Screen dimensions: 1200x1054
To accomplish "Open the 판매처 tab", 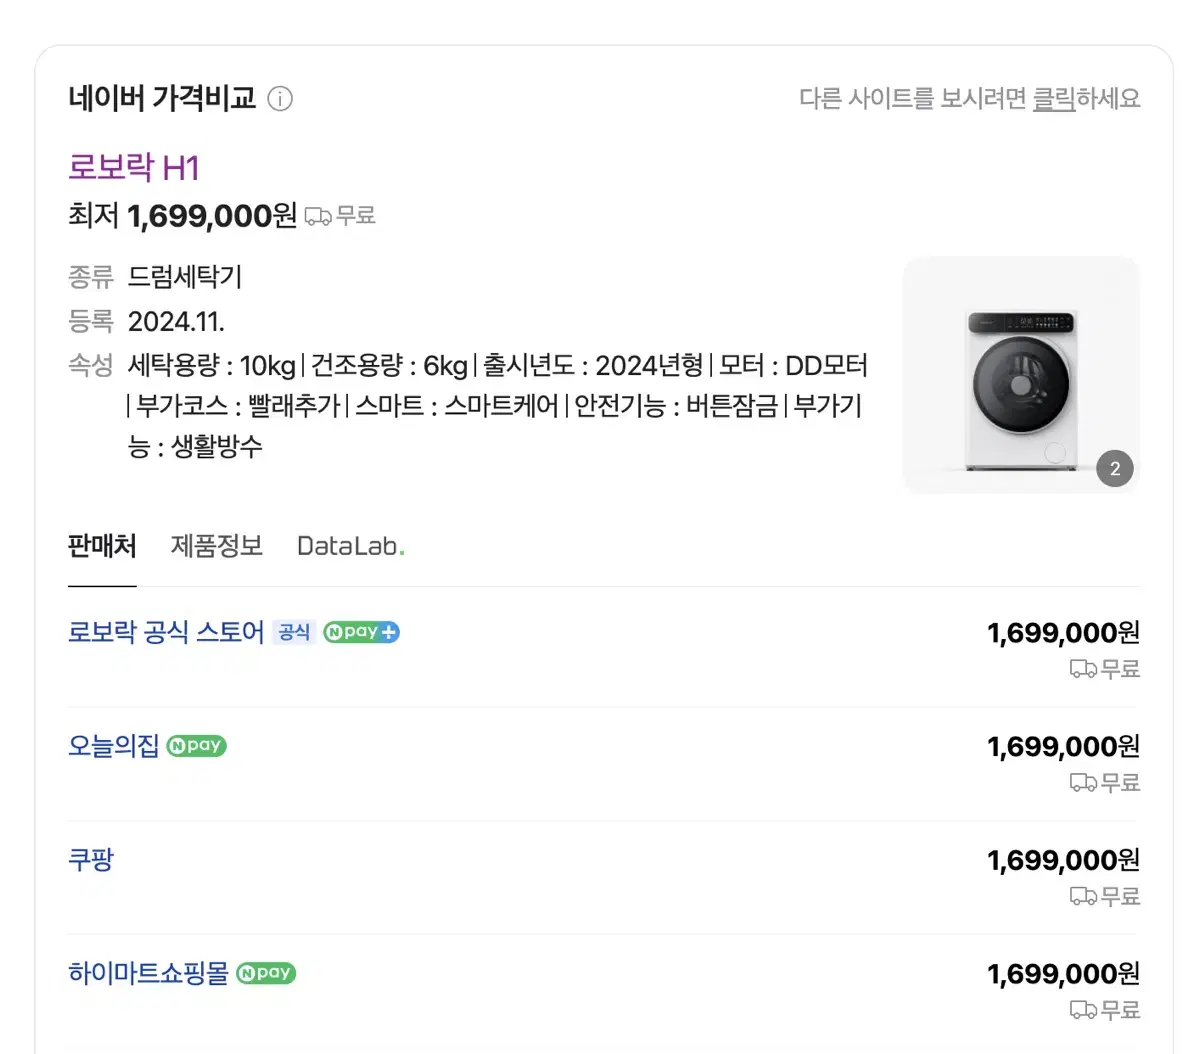I will tap(102, 546).
